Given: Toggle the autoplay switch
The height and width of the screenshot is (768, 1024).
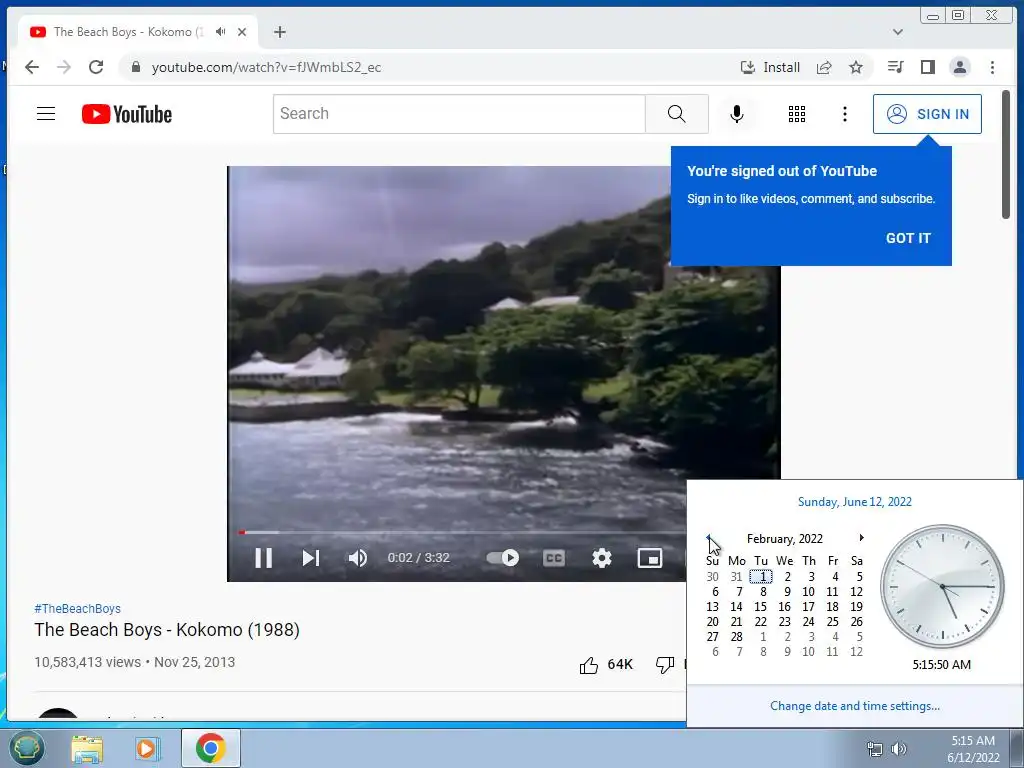Looking at the screenshot, I should point(502,558).
